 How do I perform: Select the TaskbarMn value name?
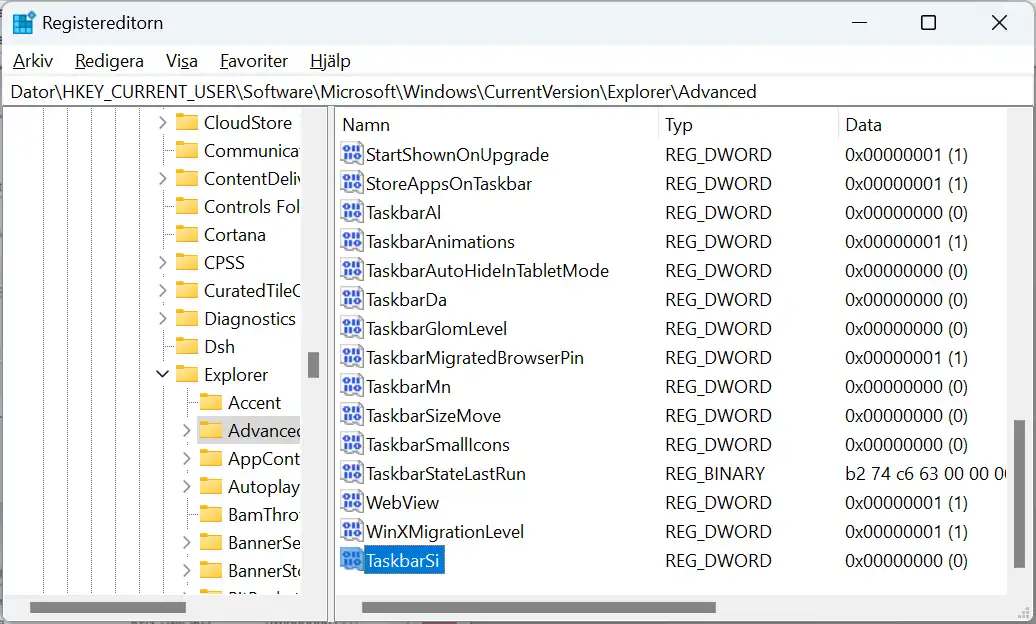point(408,387)
